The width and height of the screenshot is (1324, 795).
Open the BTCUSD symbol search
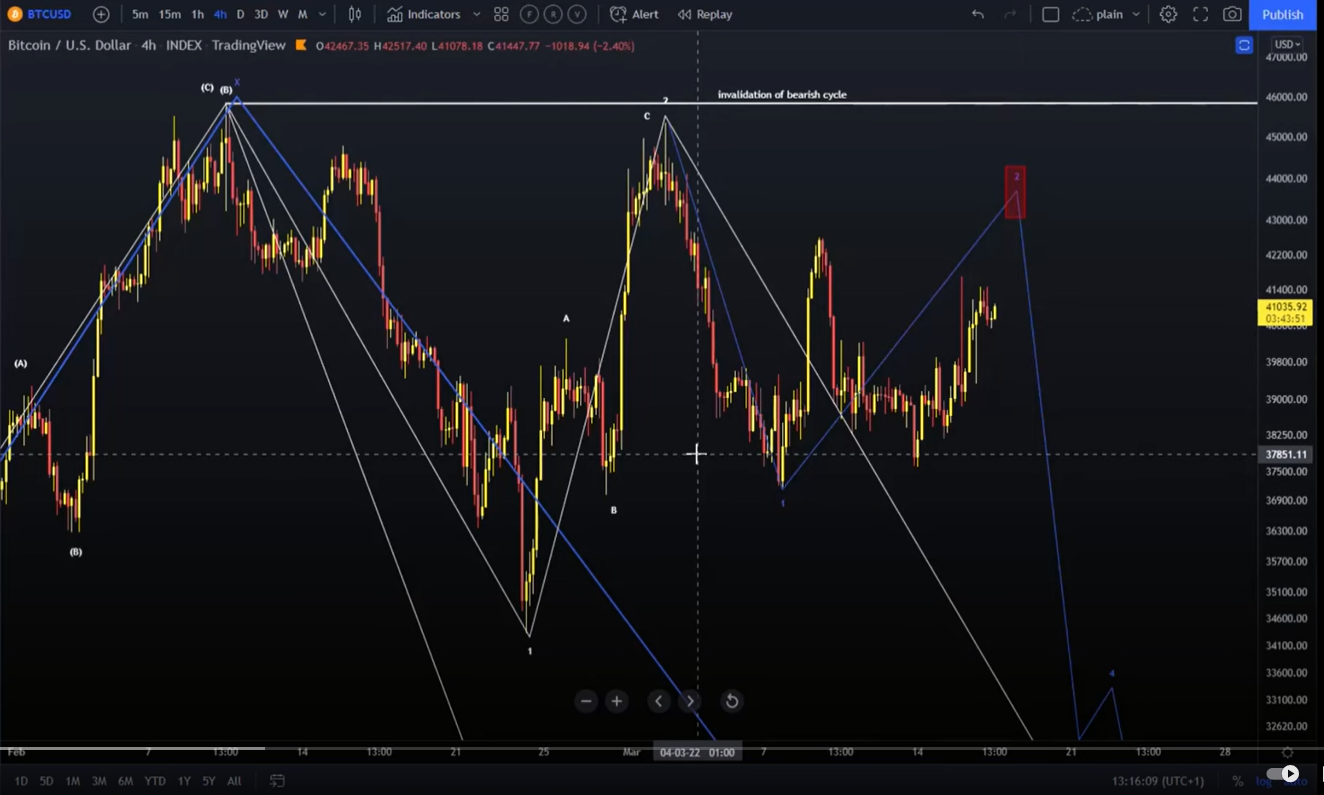coord(40,14)
